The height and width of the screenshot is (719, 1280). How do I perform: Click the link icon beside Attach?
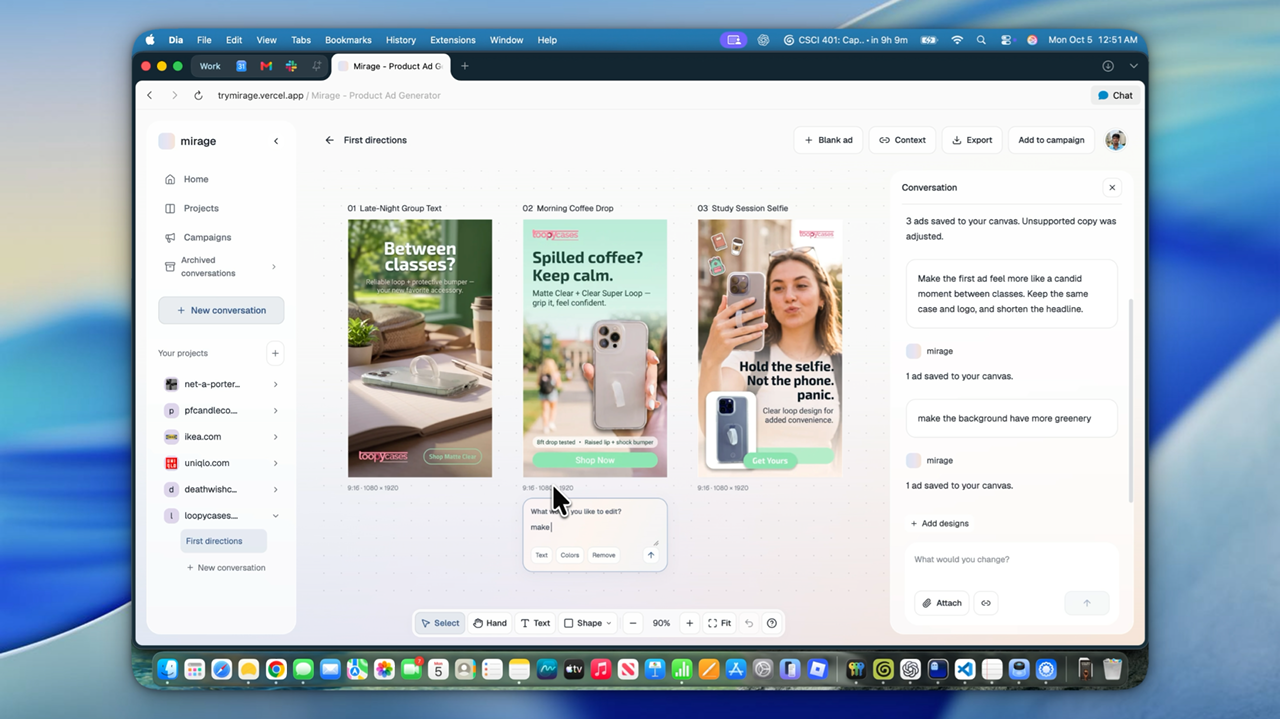986,603
